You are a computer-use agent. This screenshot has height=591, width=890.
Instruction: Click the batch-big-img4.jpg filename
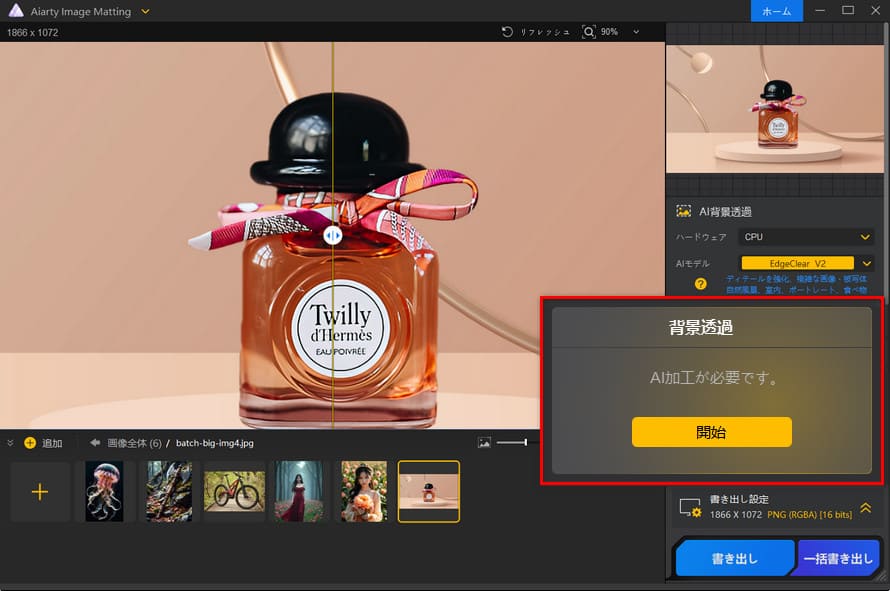(215, 443)
